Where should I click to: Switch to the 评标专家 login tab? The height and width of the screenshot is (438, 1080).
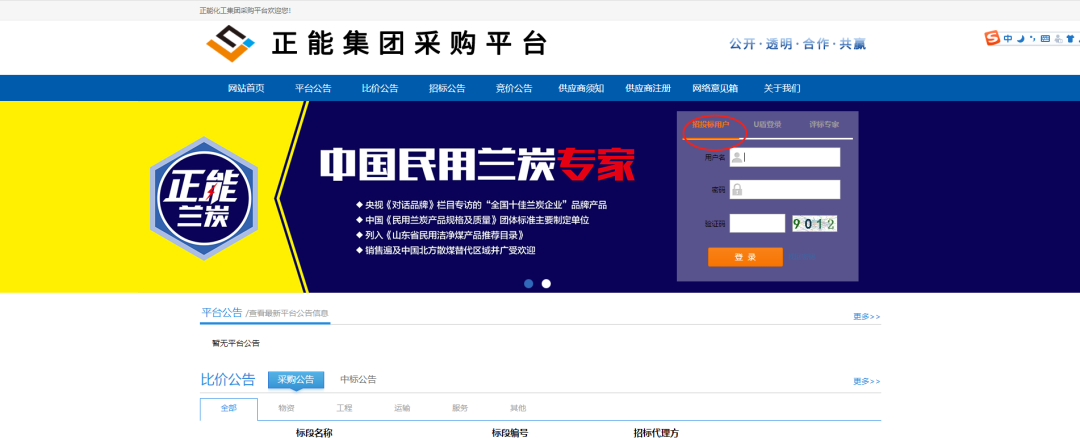[824, 125]
